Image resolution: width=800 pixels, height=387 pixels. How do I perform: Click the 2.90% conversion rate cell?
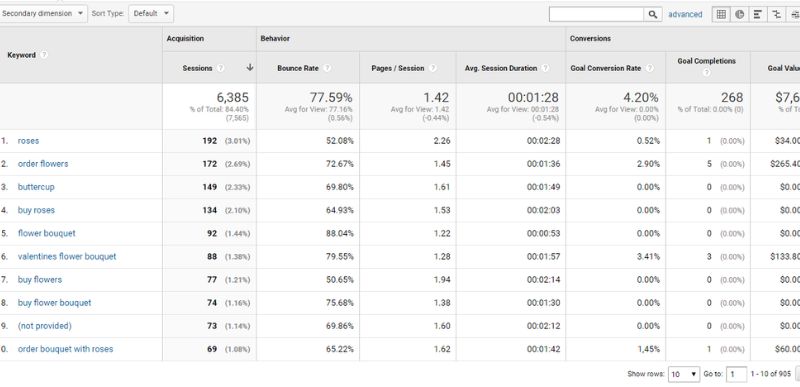(x=648, y=164)
